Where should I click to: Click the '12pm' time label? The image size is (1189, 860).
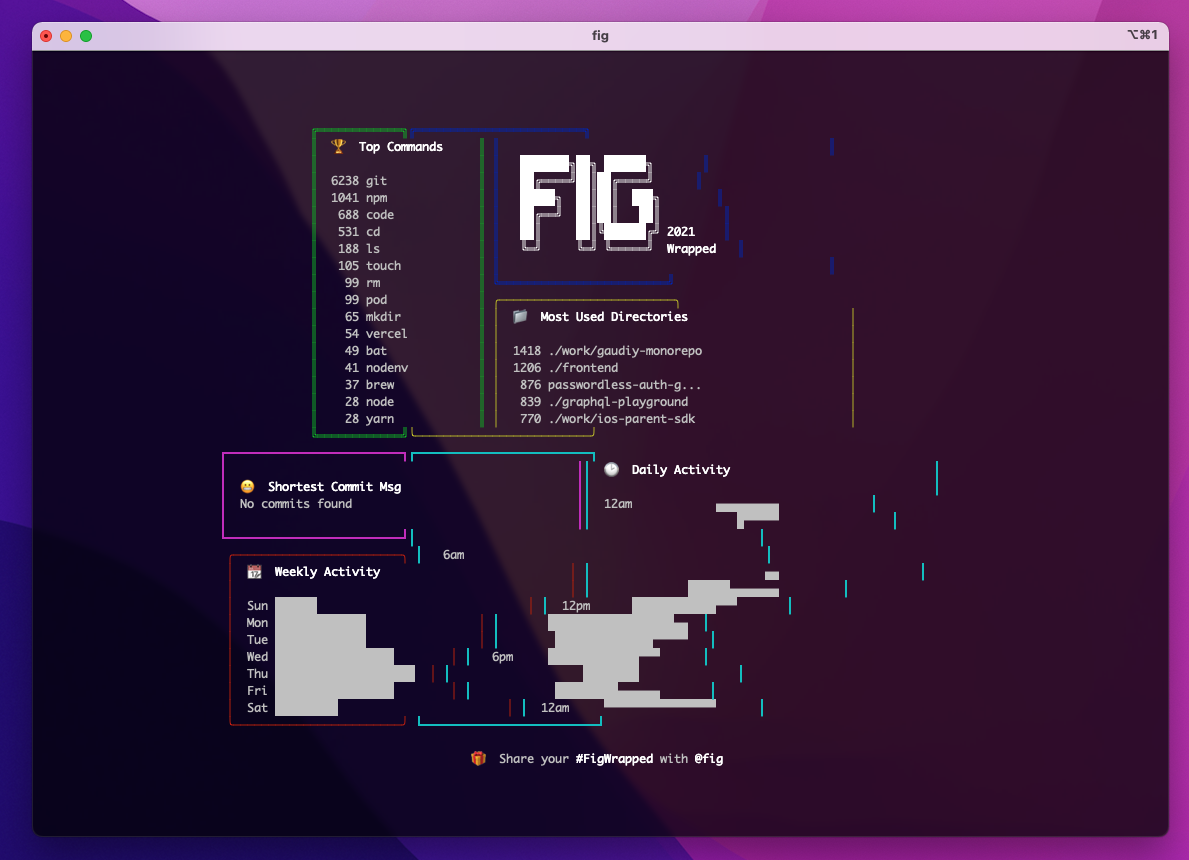pyautogui.click(x=576, y=606)
